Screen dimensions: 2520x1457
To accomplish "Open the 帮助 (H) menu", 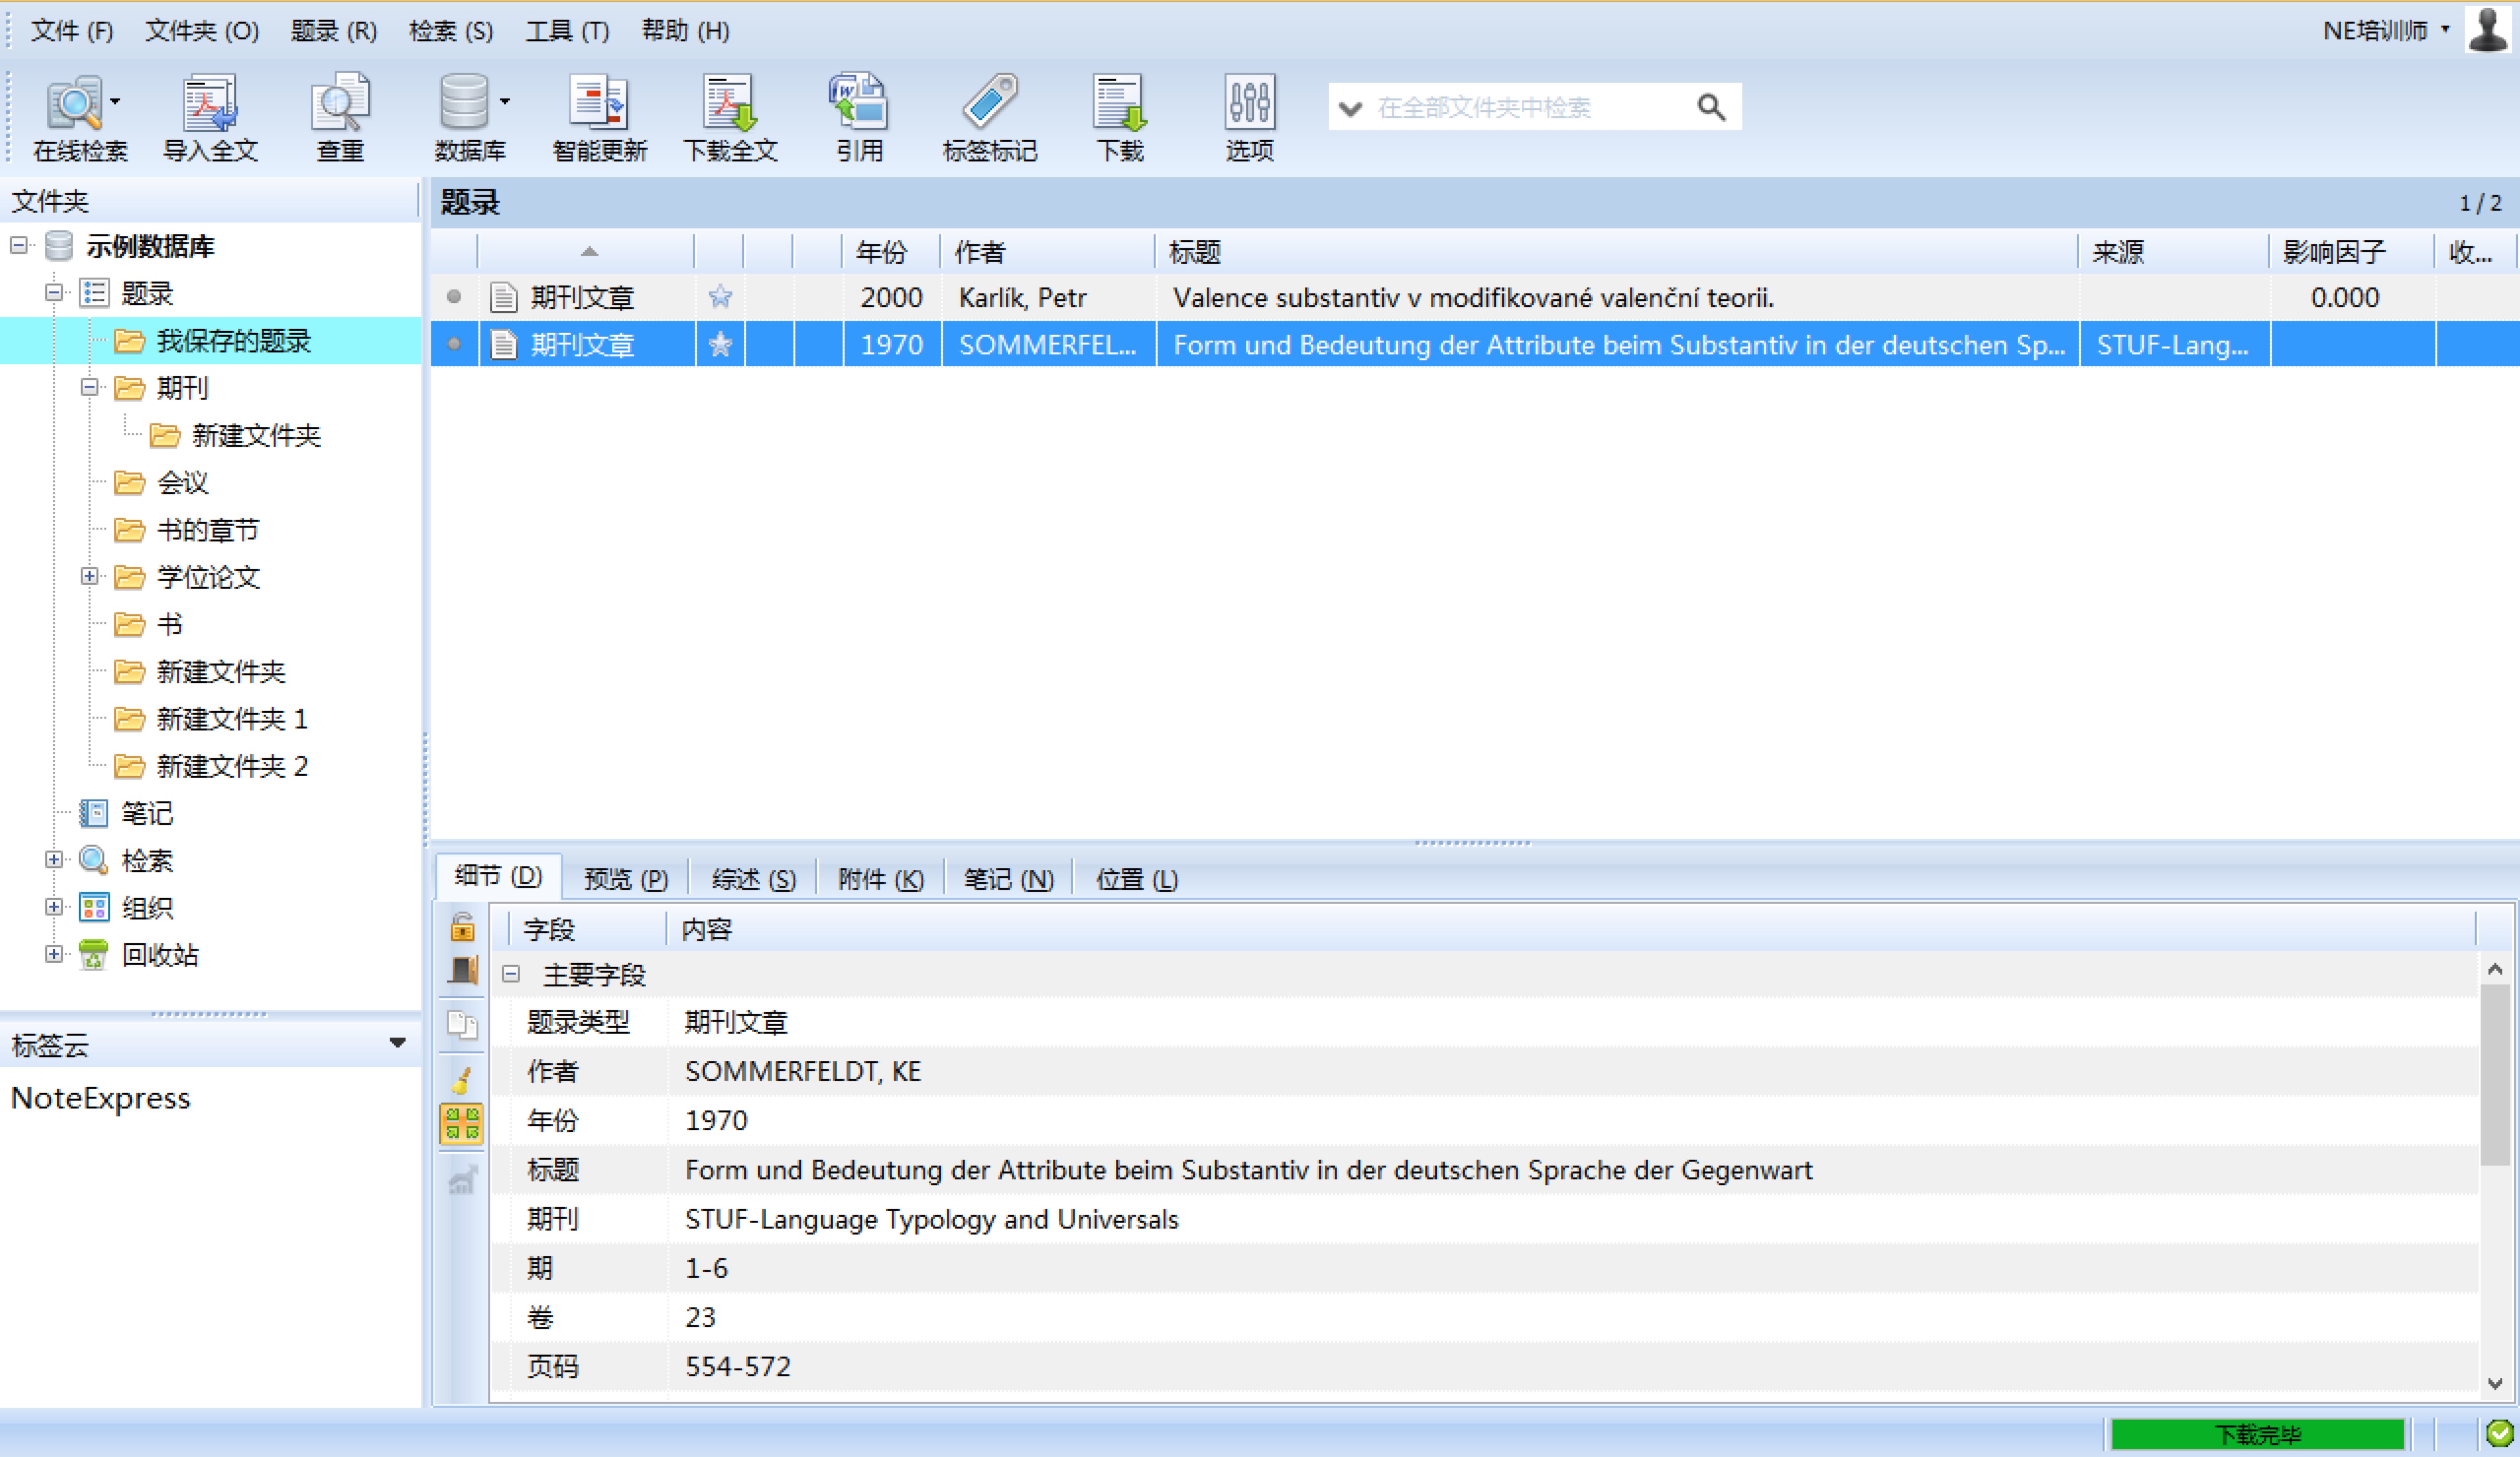I will click(685, 31).
